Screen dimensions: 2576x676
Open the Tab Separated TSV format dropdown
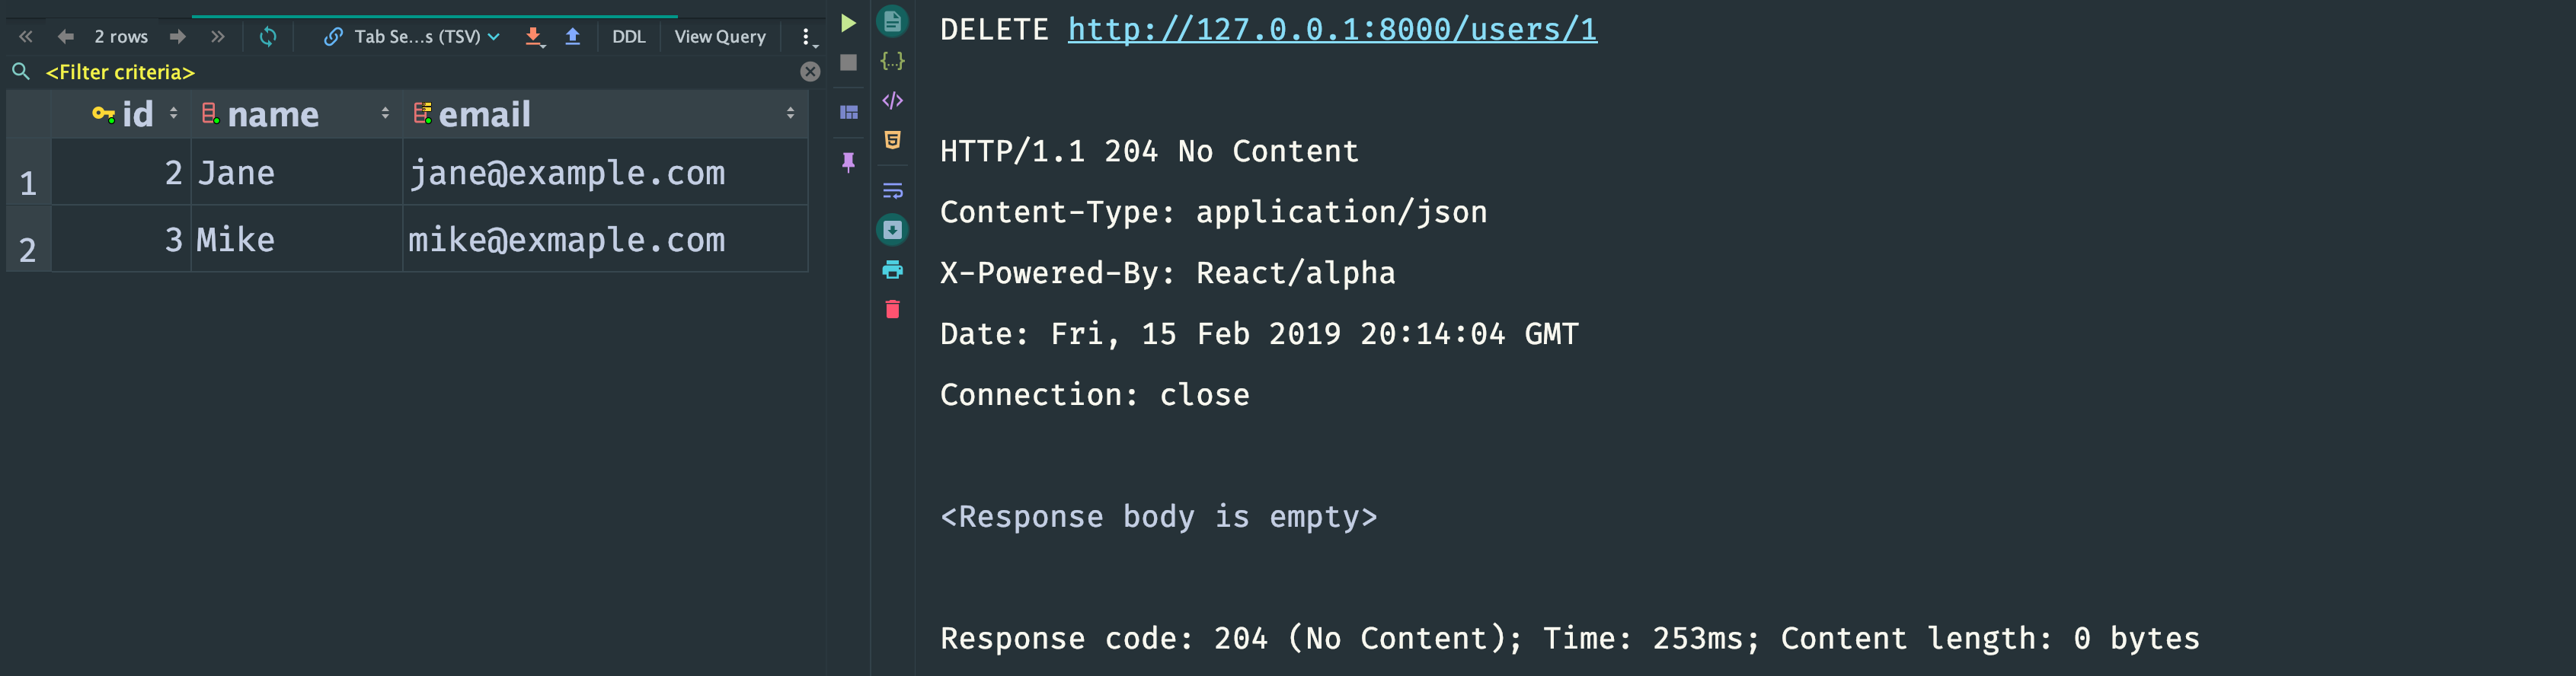[x=412, y=37]
